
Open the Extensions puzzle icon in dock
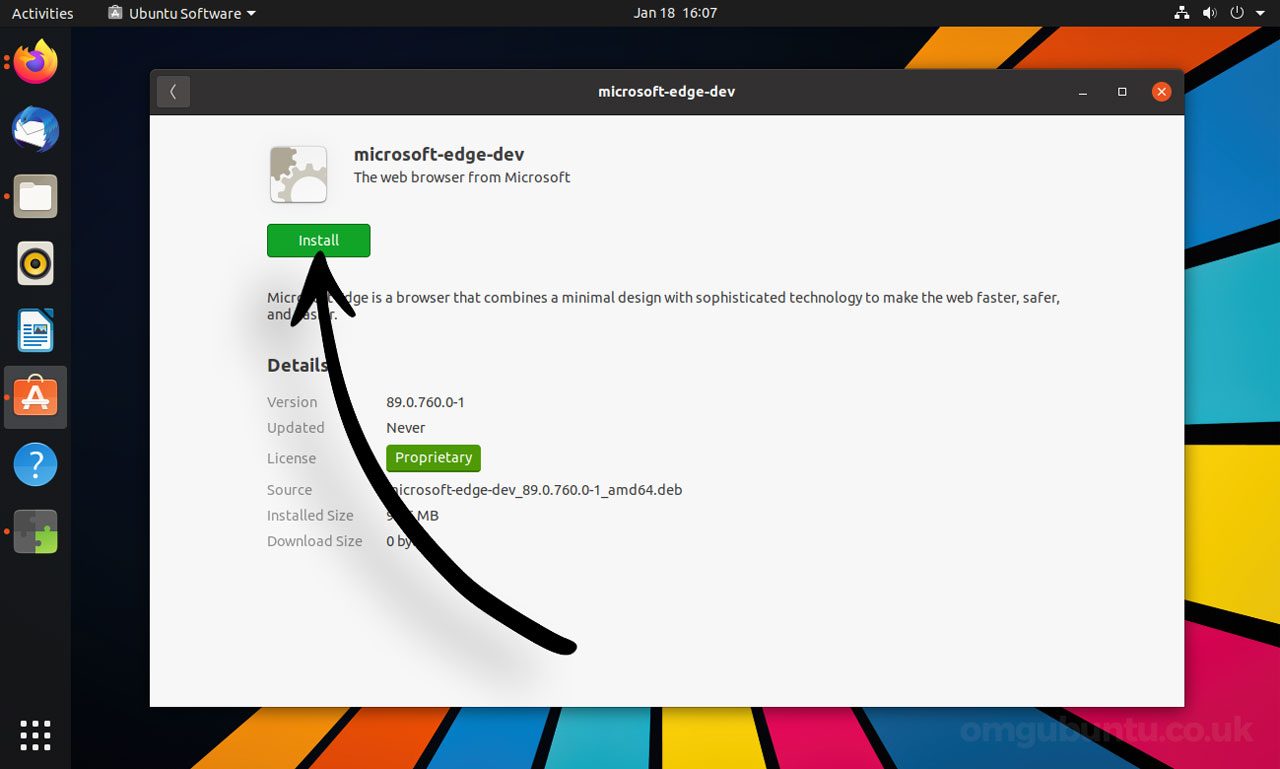(x=36, y=532)
